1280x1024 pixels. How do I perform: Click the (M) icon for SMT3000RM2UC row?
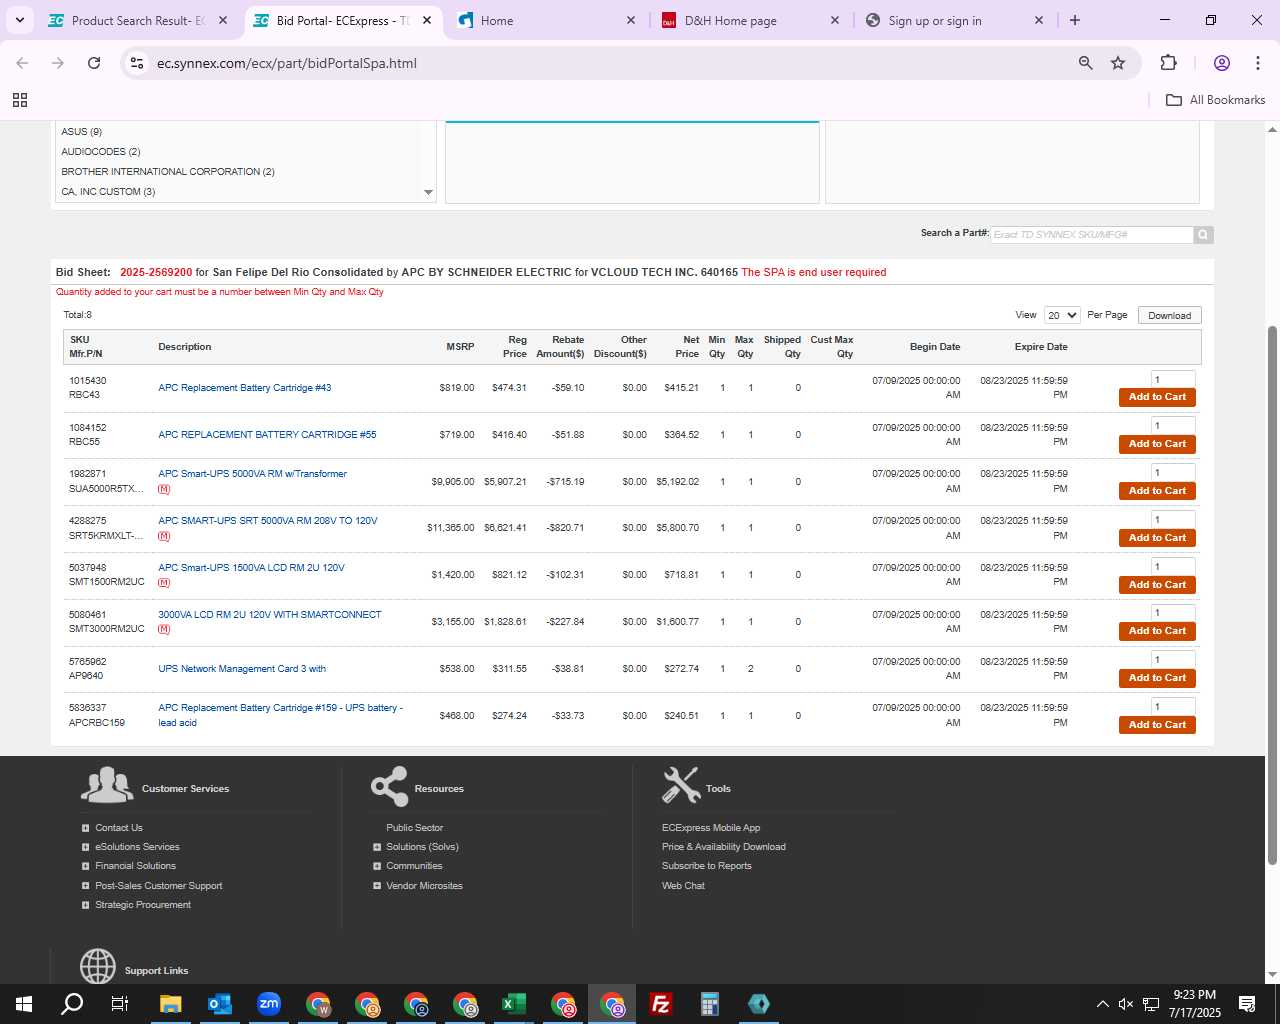[164, 629]
